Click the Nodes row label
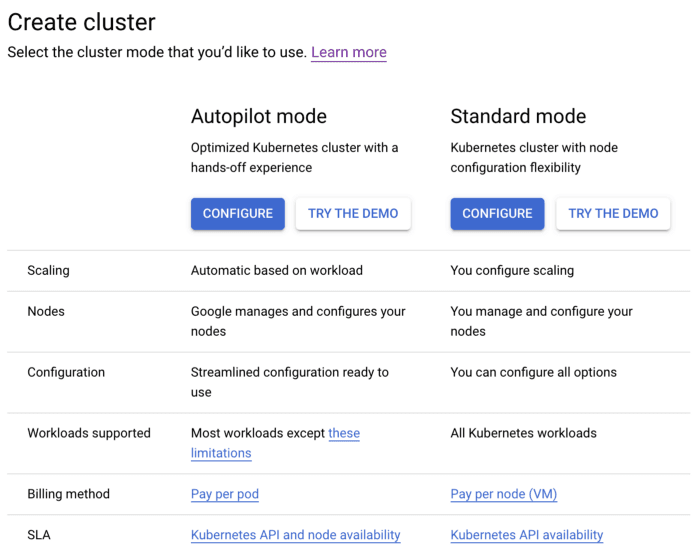This screenshot has width=700, height=559. [46, 311]
